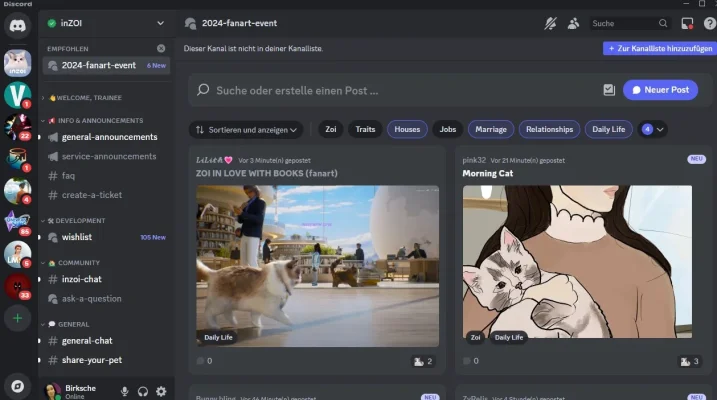The height and width of the screenshot is (400, 717).
Task: Click reaction count 3 on Morning Cat post
Action: coord(690,362)
